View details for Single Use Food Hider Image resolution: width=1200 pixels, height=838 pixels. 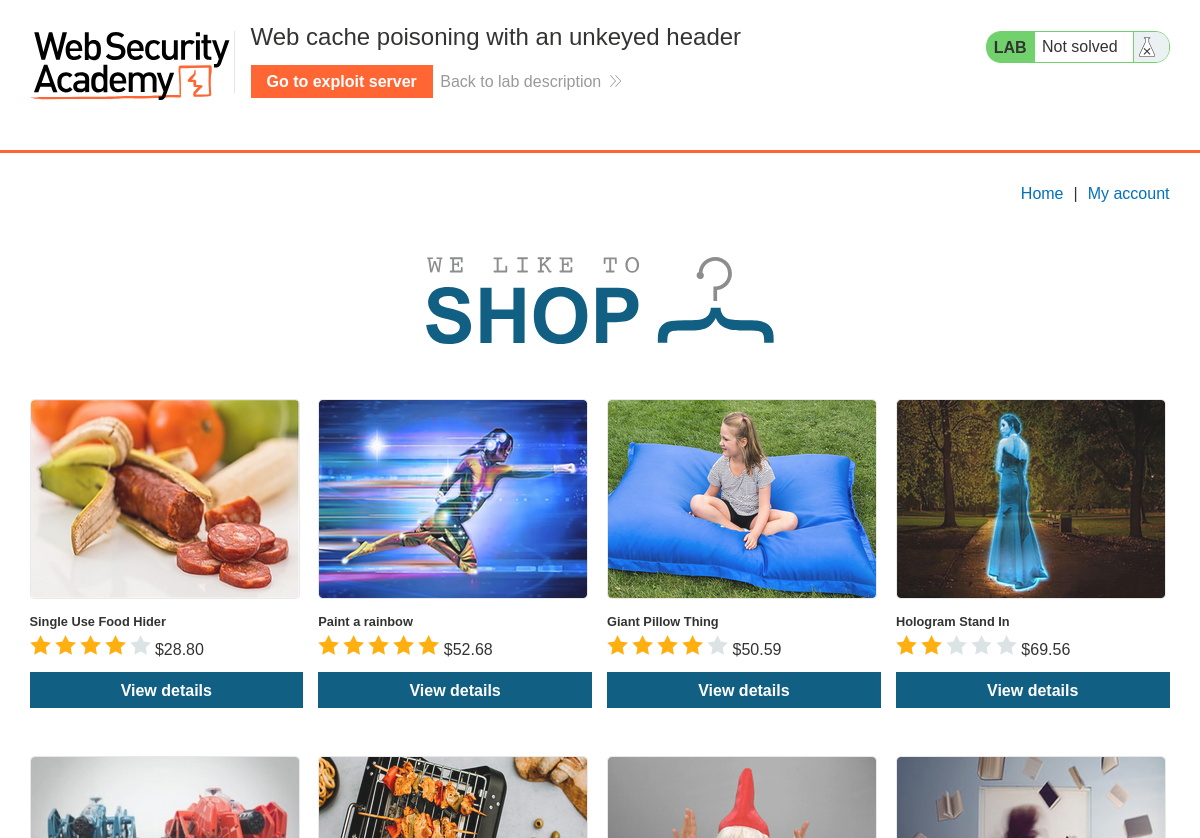coord(166,690)
